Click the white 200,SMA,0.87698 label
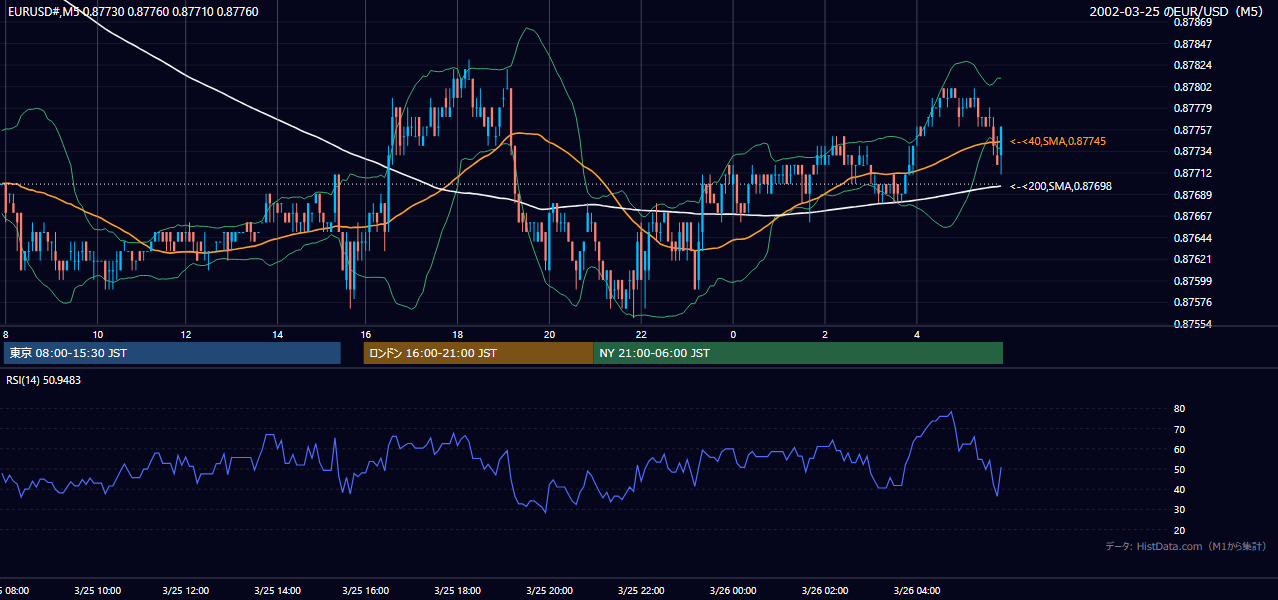Image resolution: width=1278 pixels, height=600 pixels. tap(1060, 186)
